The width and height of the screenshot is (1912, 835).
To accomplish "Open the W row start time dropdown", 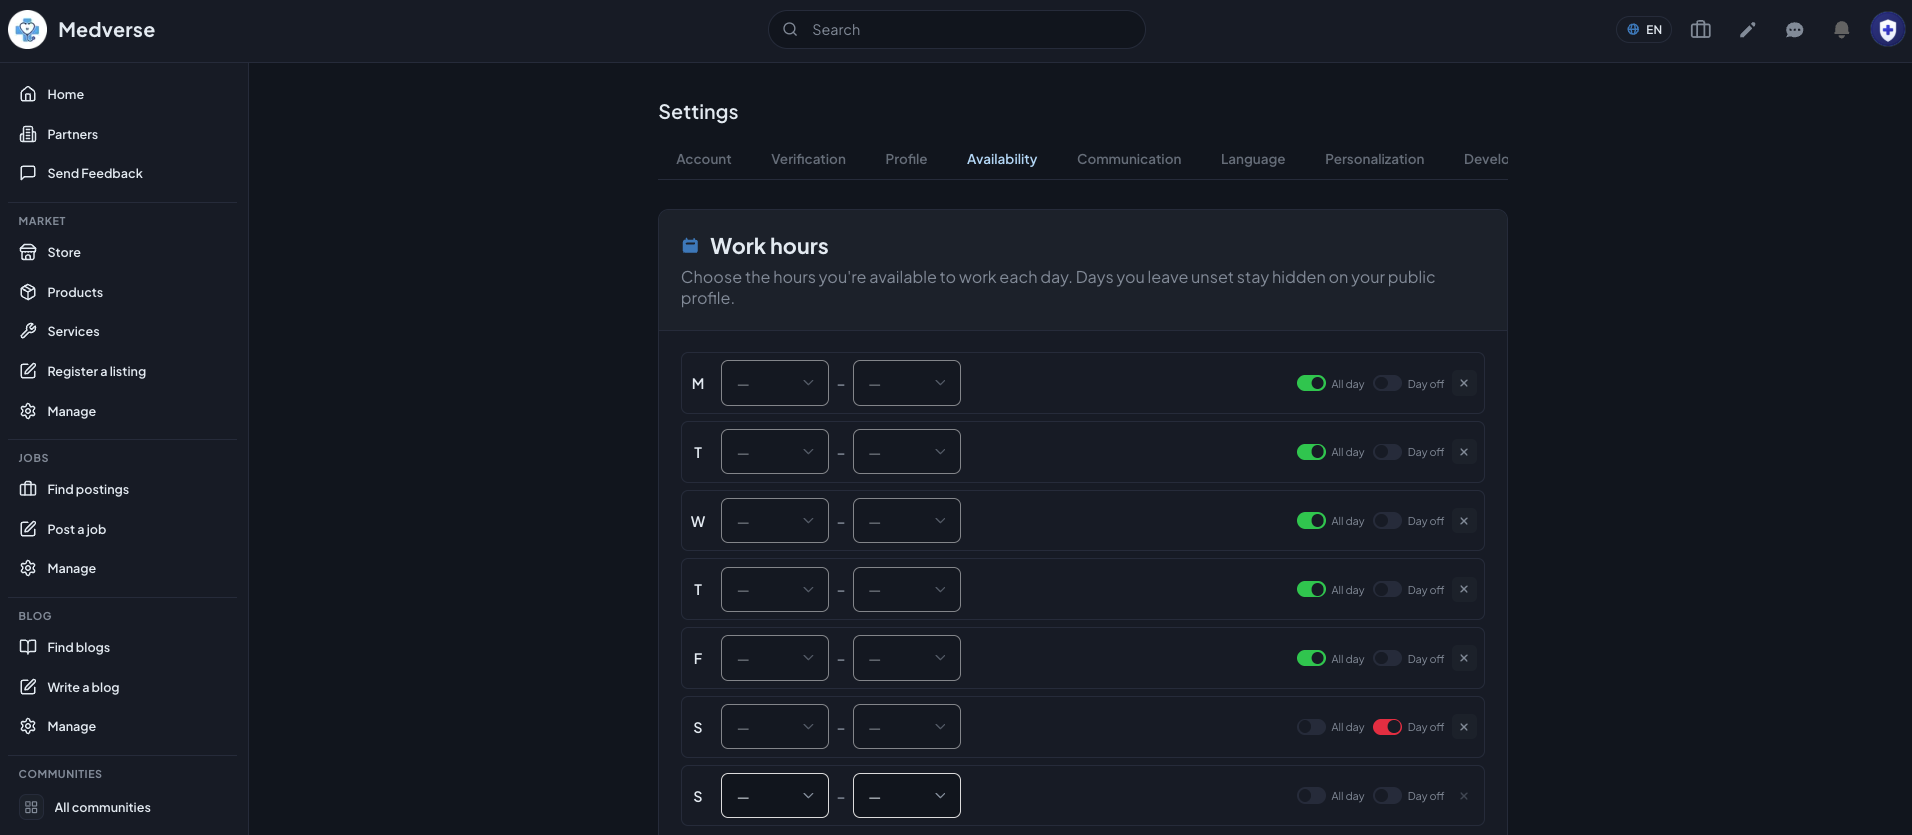I will pyautogui.click(x=775, y=521).
